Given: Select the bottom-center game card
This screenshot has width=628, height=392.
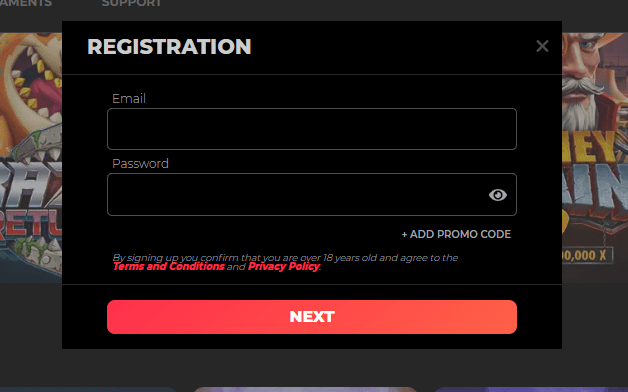Looking at the screenshot, I should 306,389.
